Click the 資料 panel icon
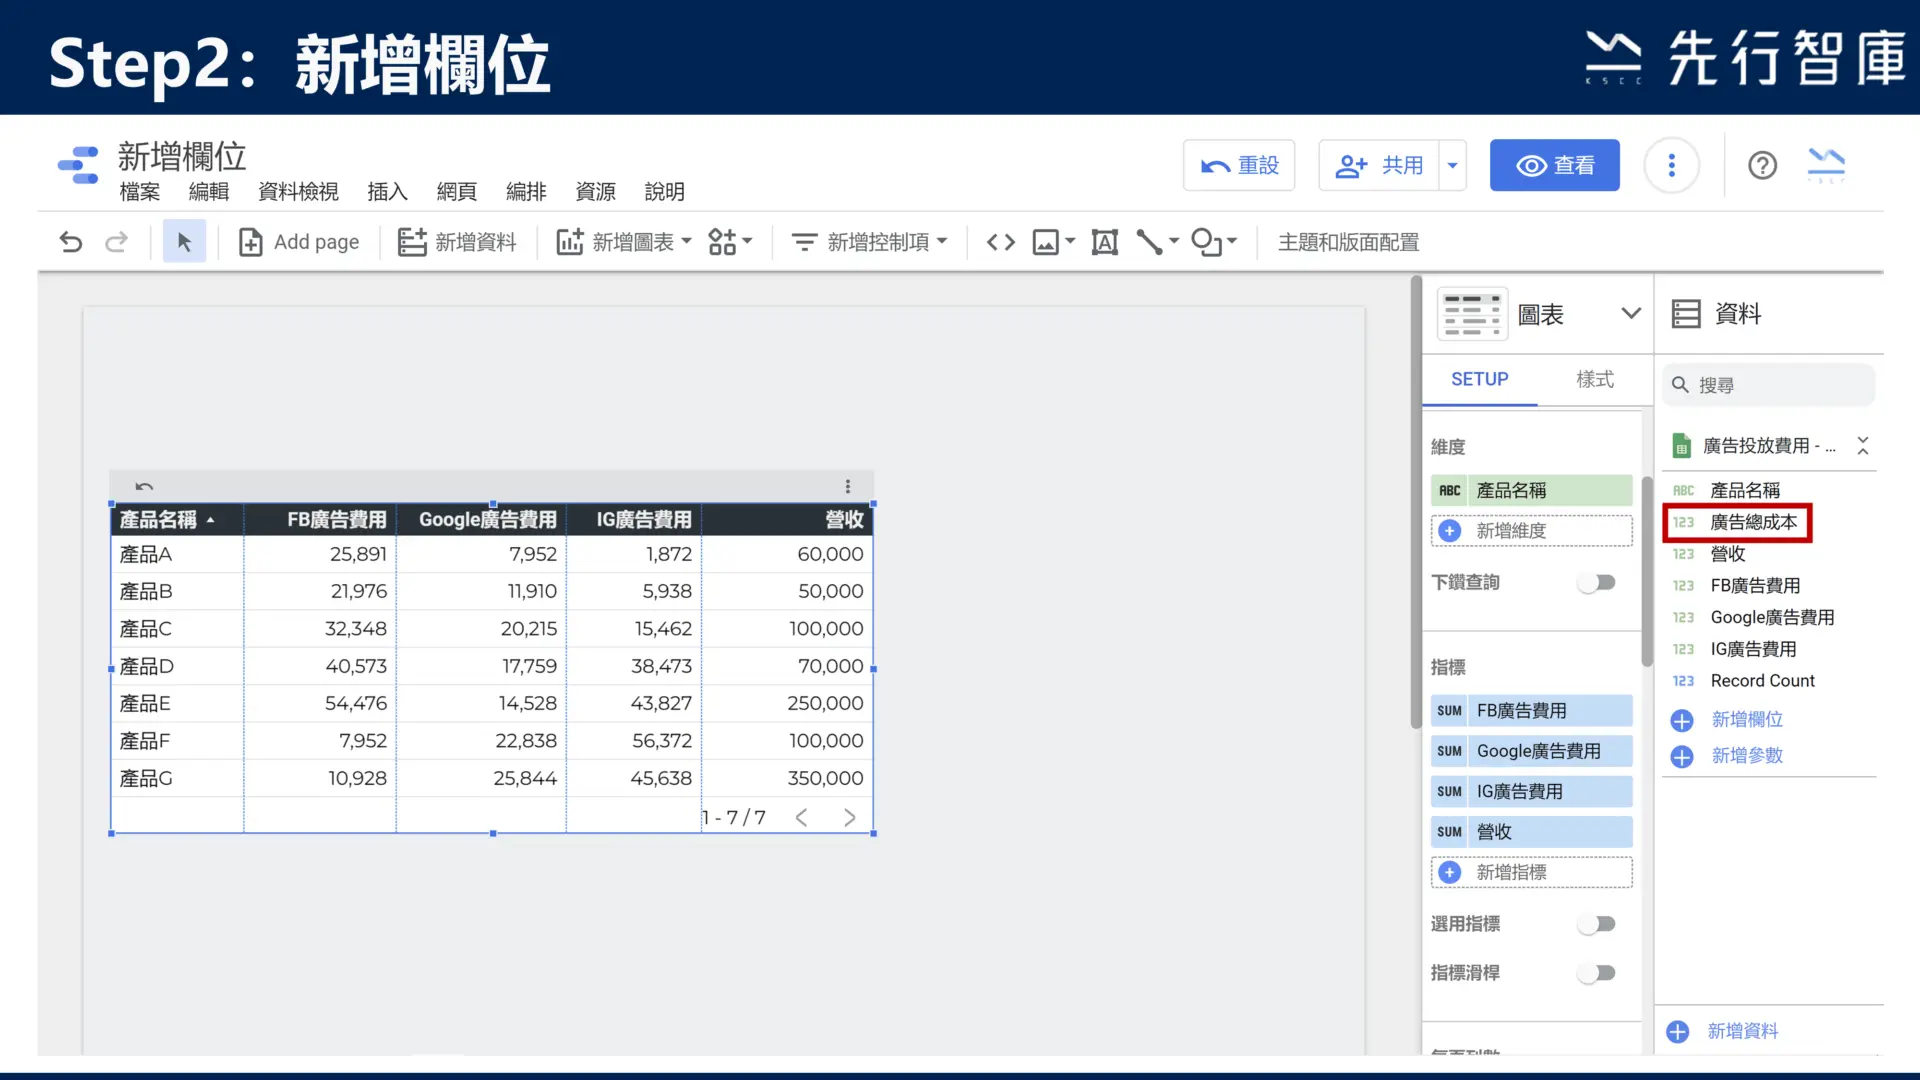The height and width of the screenshot is (1080, 1920). click(x=1686, y=314)
